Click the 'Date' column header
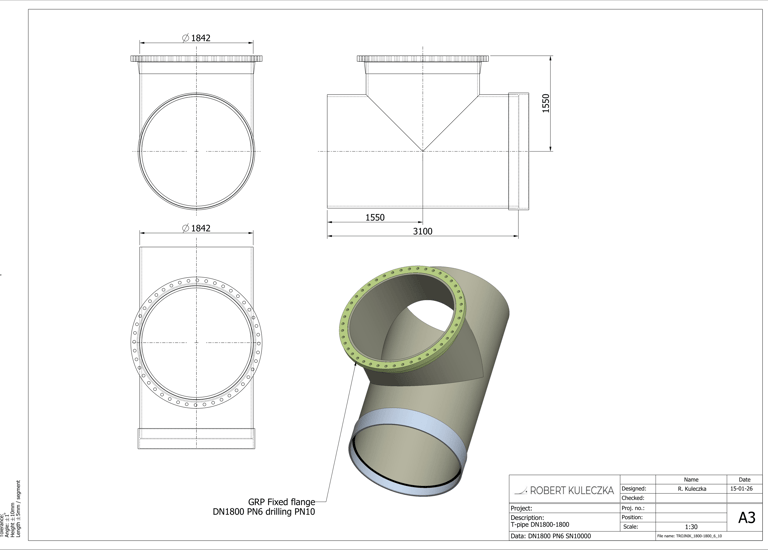Image resolution: width=768 pixels, height=550 pixels. click(744, 479)
